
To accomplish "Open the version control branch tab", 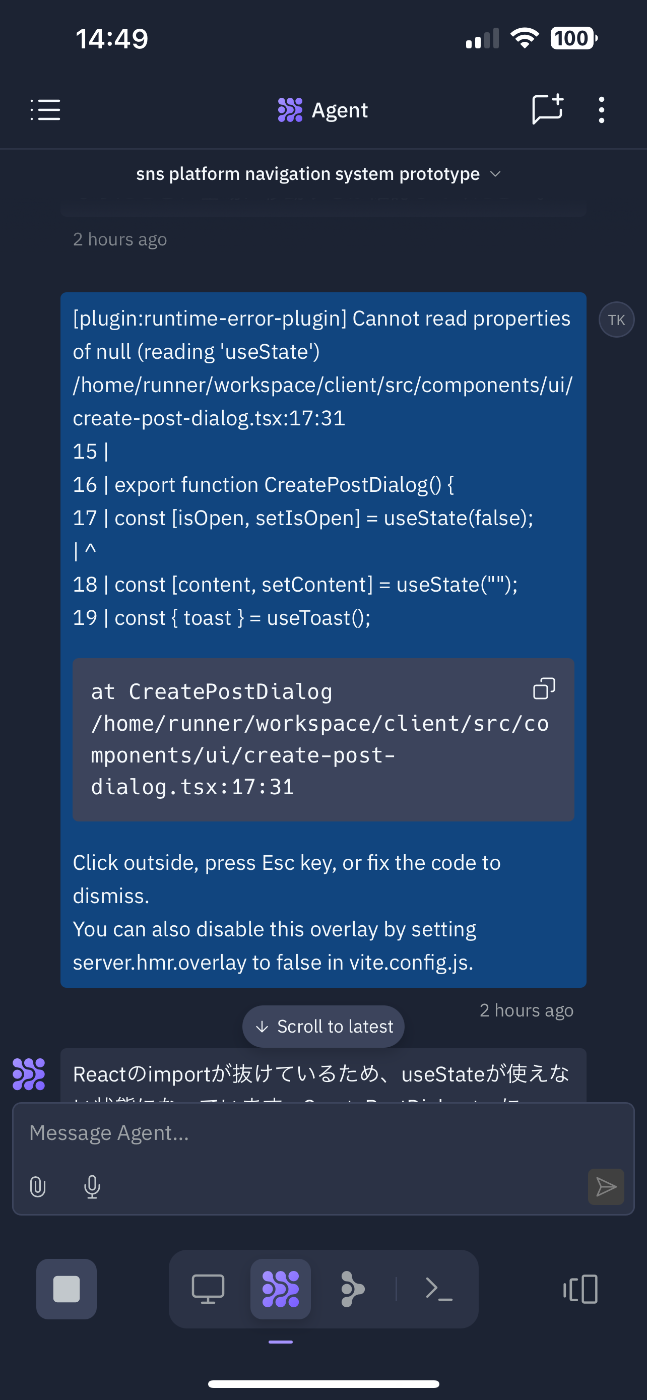I will point(352,1289).
